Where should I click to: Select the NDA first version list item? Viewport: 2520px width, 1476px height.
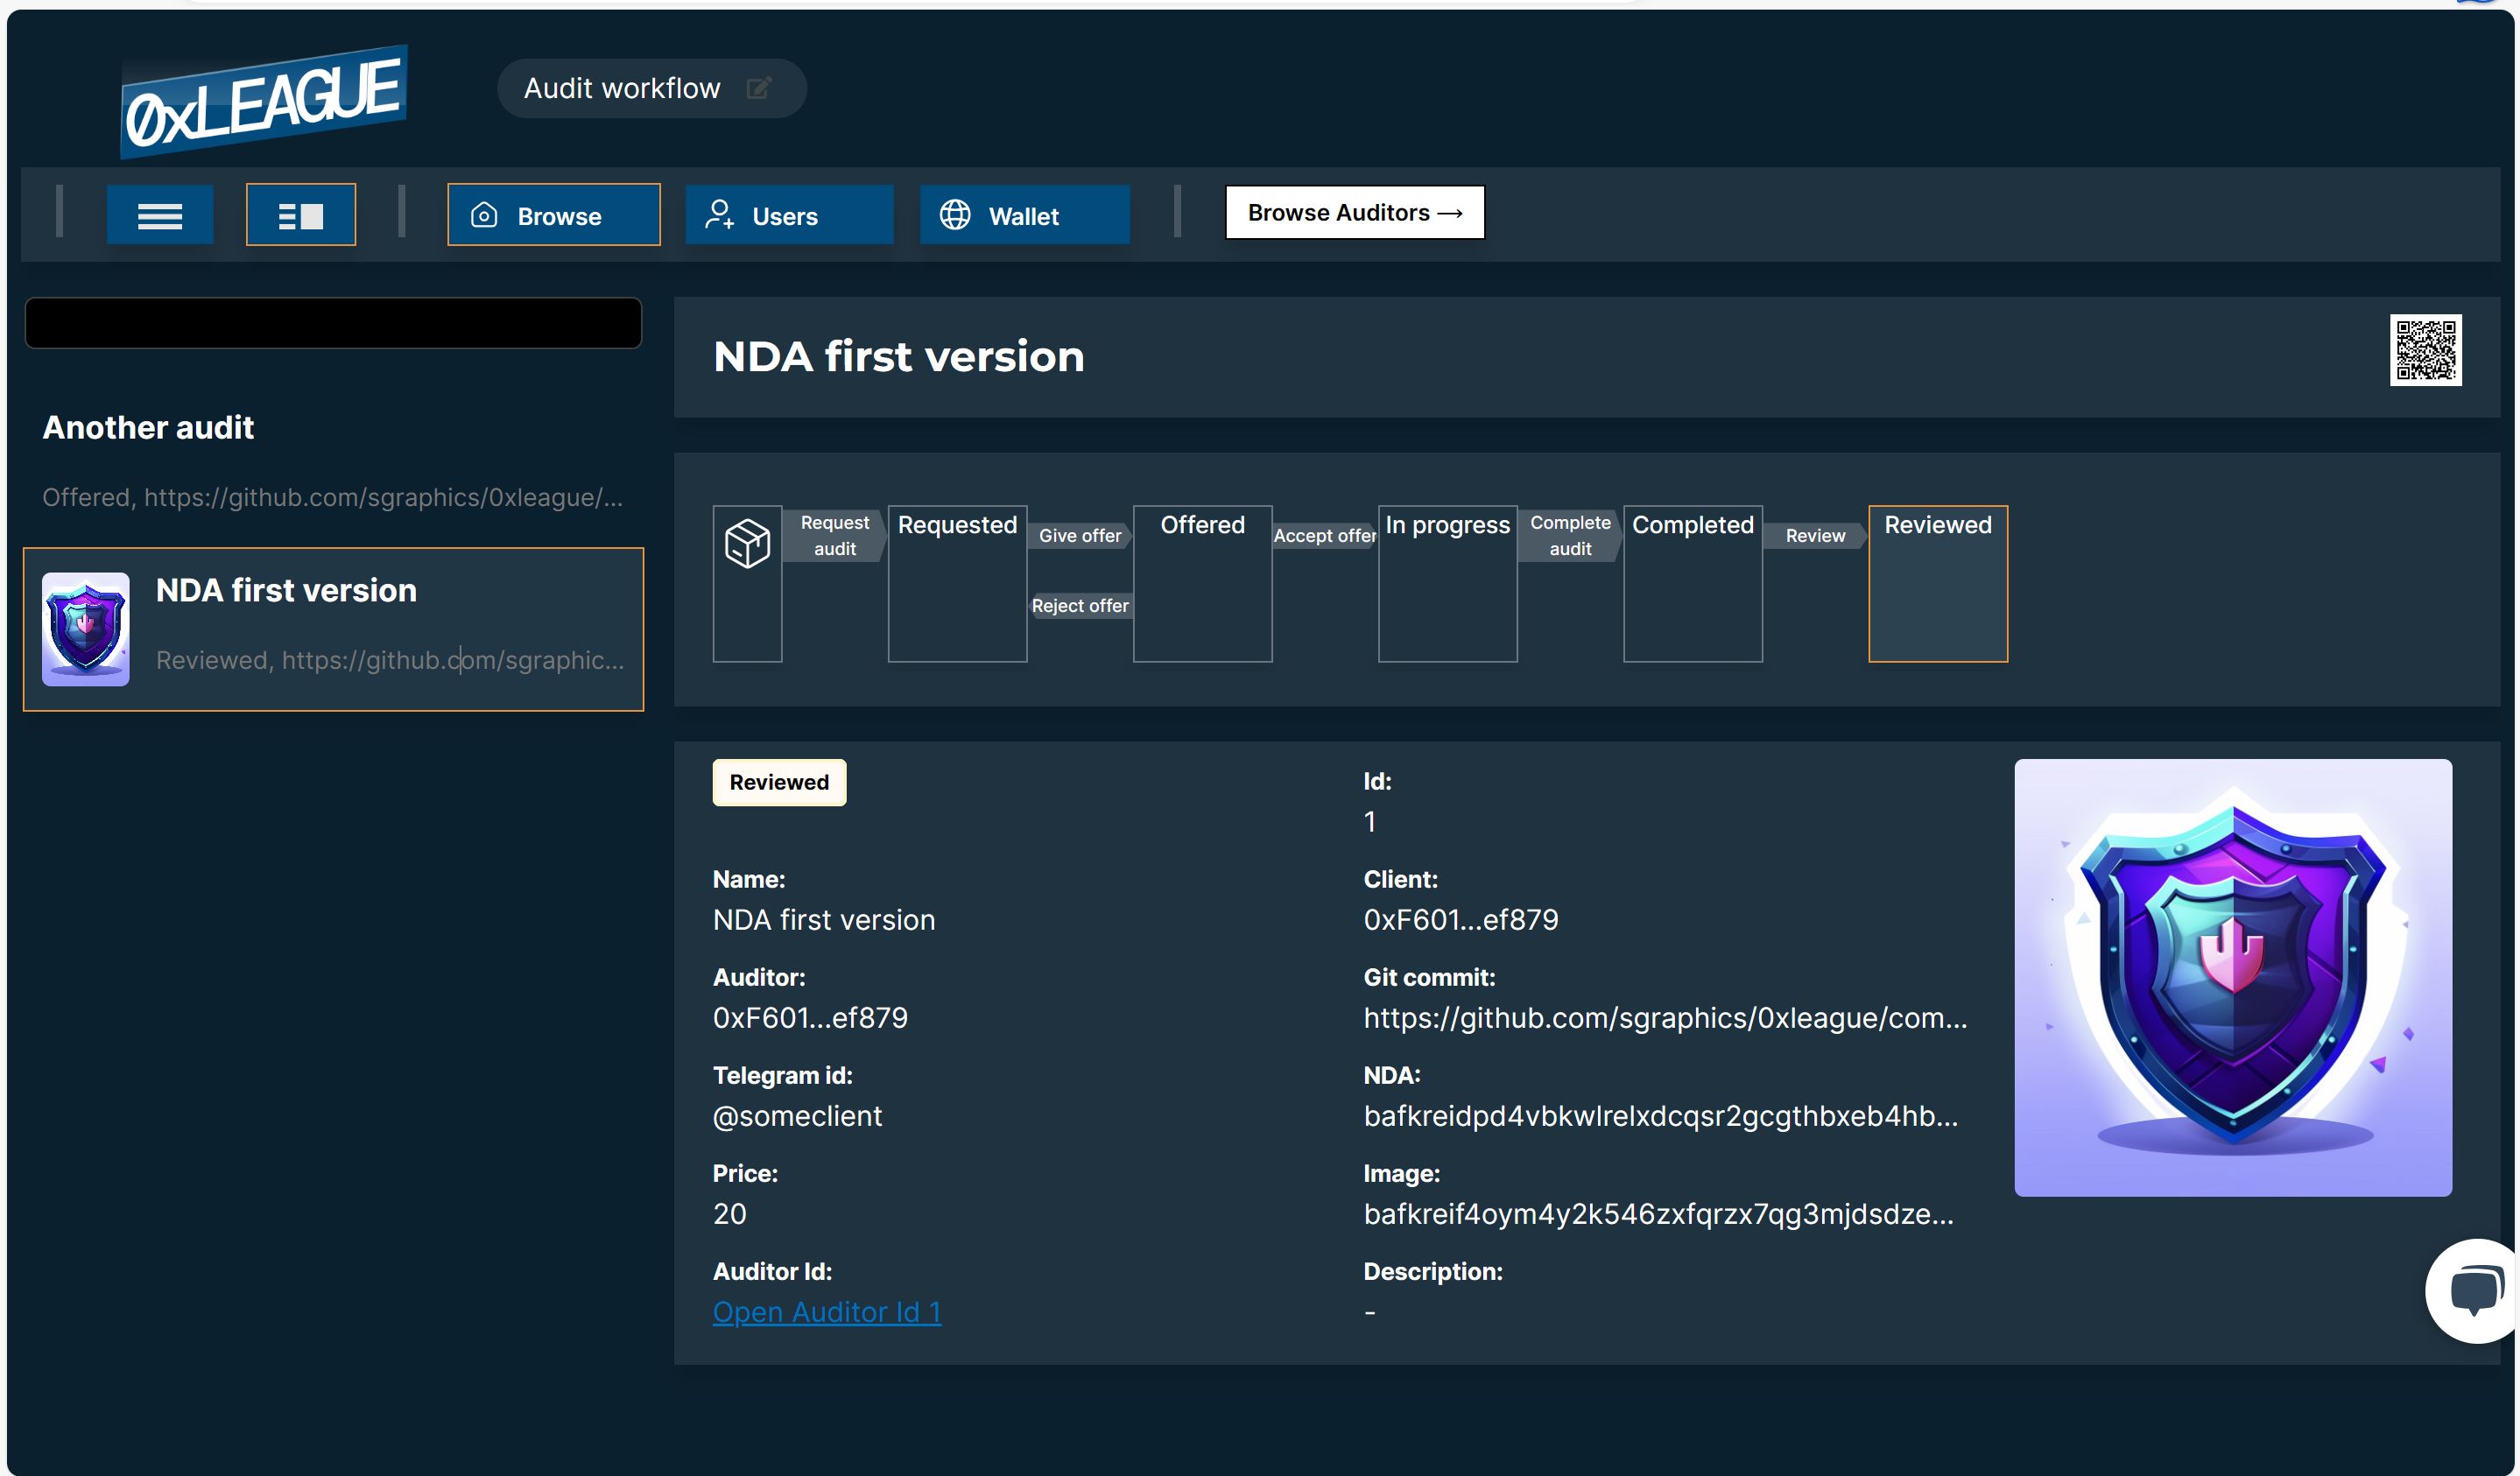(x=333, y=629)
